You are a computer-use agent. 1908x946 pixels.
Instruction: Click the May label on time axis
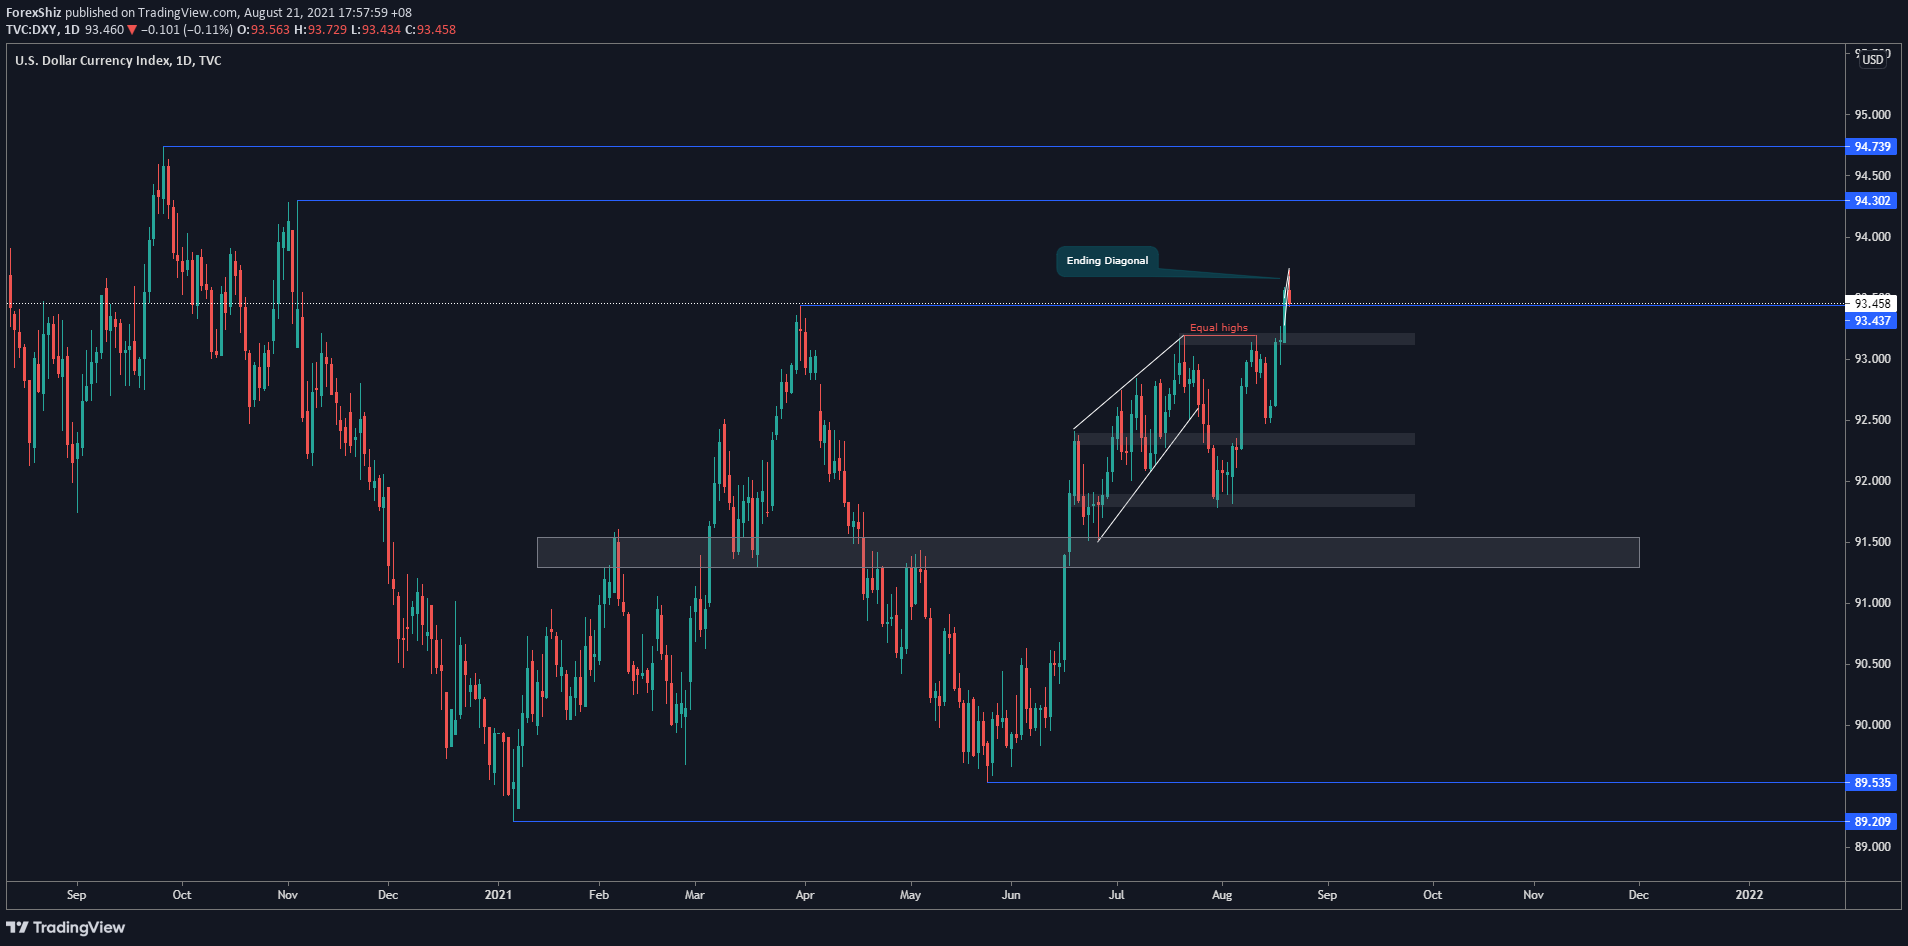[910, 895]
